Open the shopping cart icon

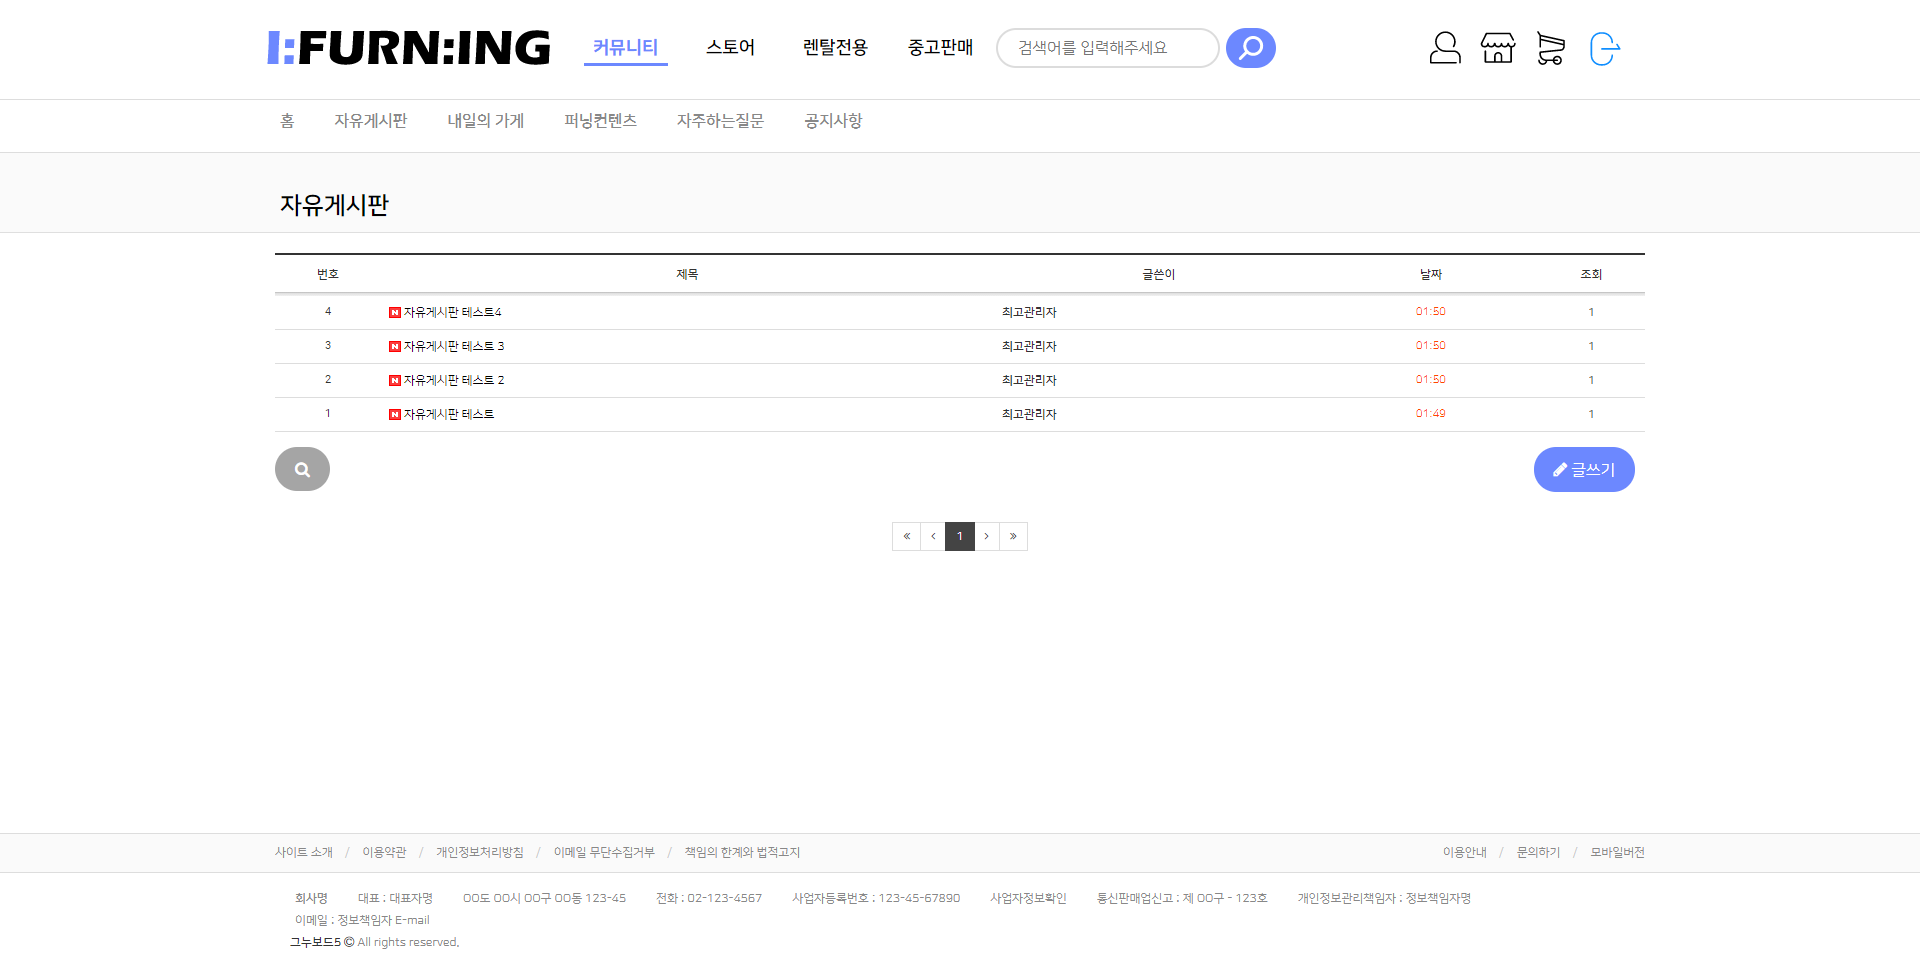pos(1550,48)
